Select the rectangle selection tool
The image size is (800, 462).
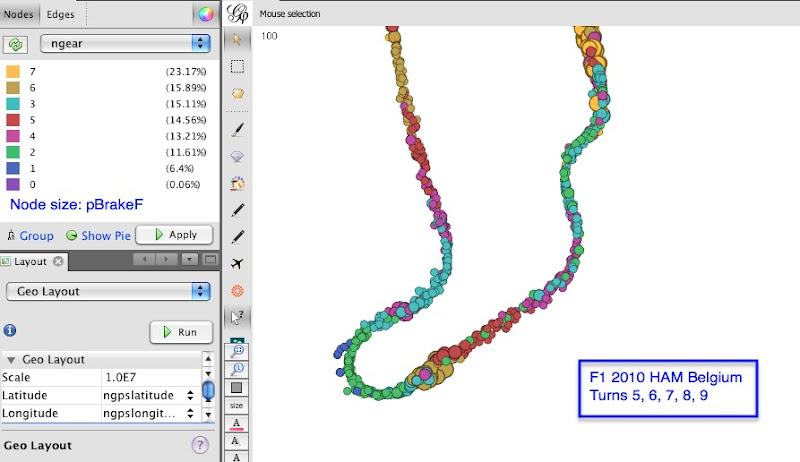pyautogui.click(x=237, y=66)
